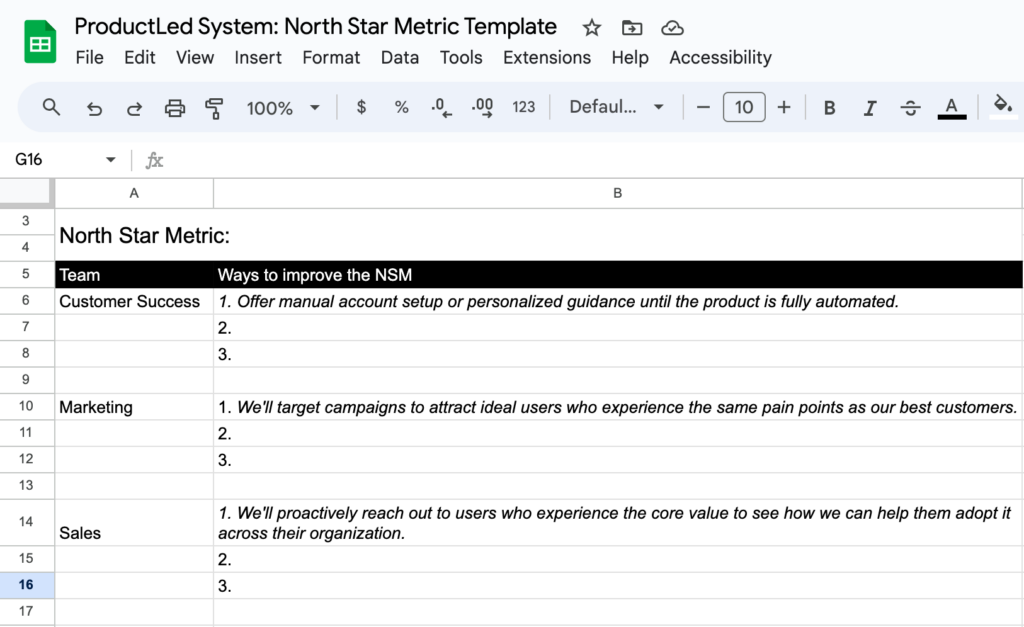
Task: Move the spreadsheet to a folder
Action: pos(632,28)
